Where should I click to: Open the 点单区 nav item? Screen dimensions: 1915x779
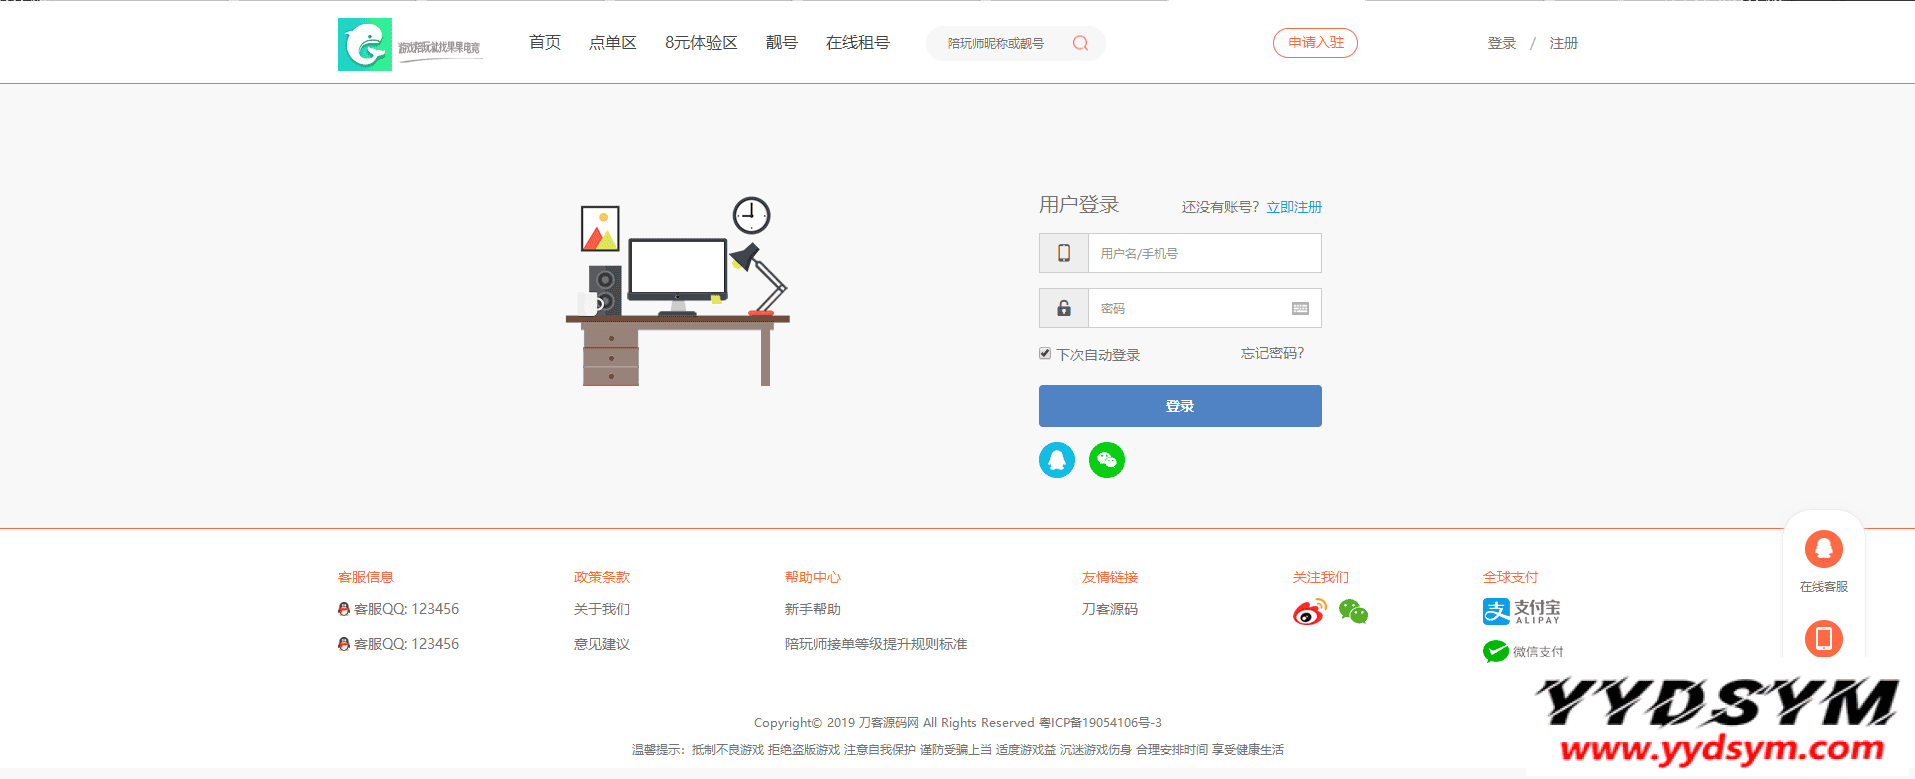[x=613, y=43]
